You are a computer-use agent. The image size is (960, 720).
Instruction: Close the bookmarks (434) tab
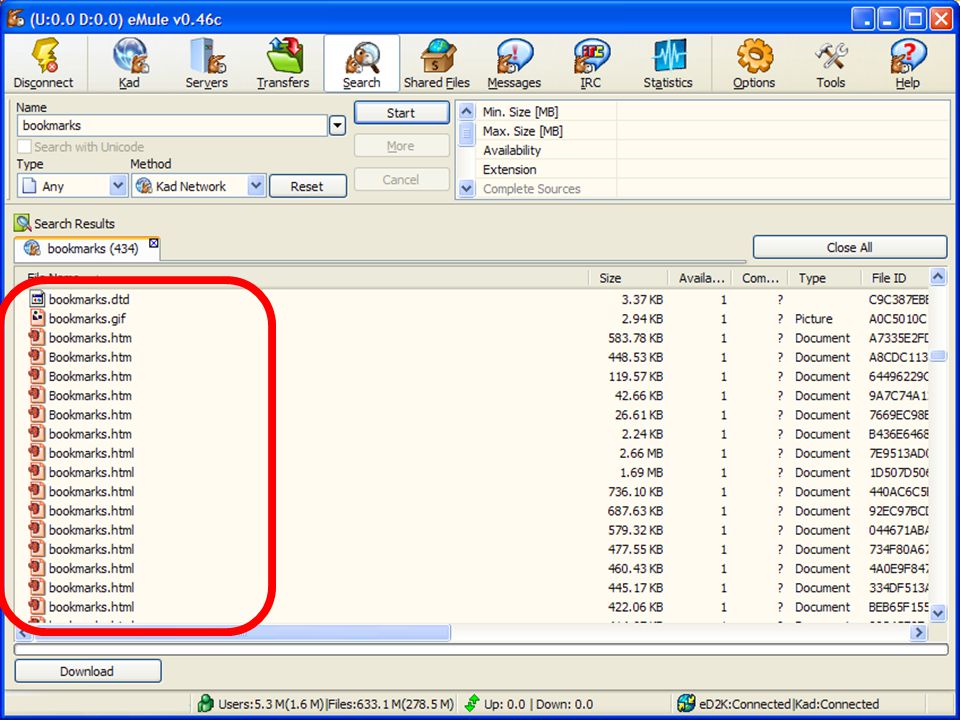154,243
